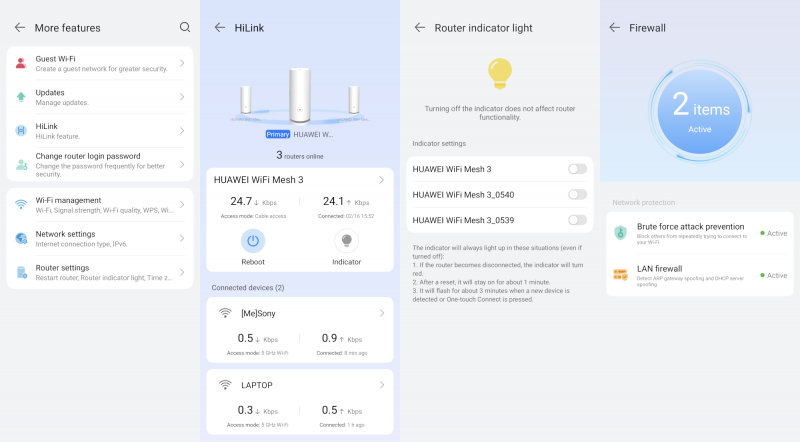Expand HUAWEI WiFi Mesh 3 details chevron
The image size is (800, 442).
382,180
